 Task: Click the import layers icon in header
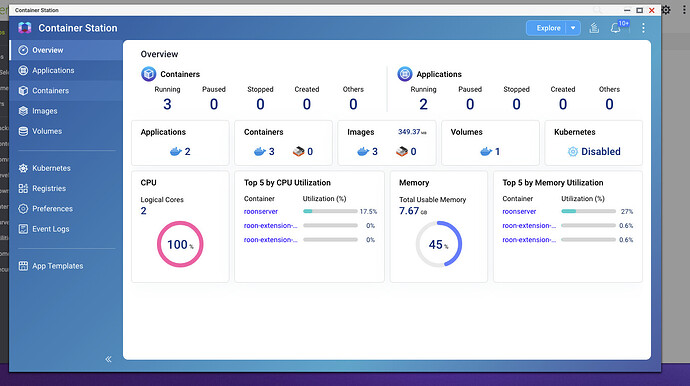(594, 28)
